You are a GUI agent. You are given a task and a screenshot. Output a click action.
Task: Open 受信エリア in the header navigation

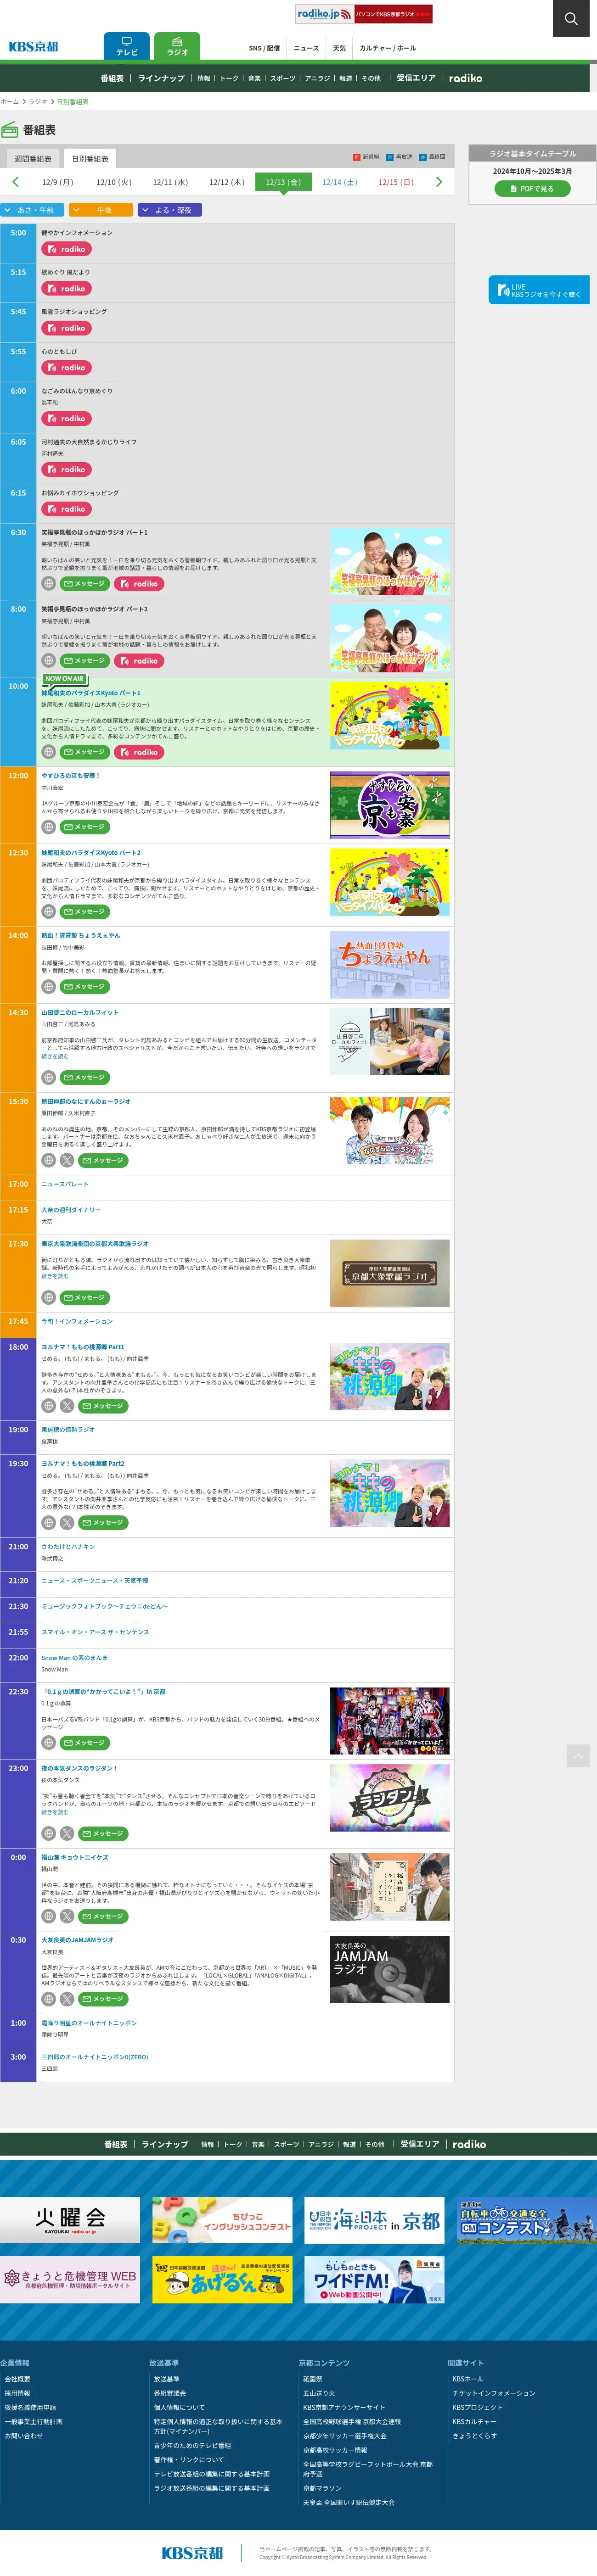pos(416,78)
